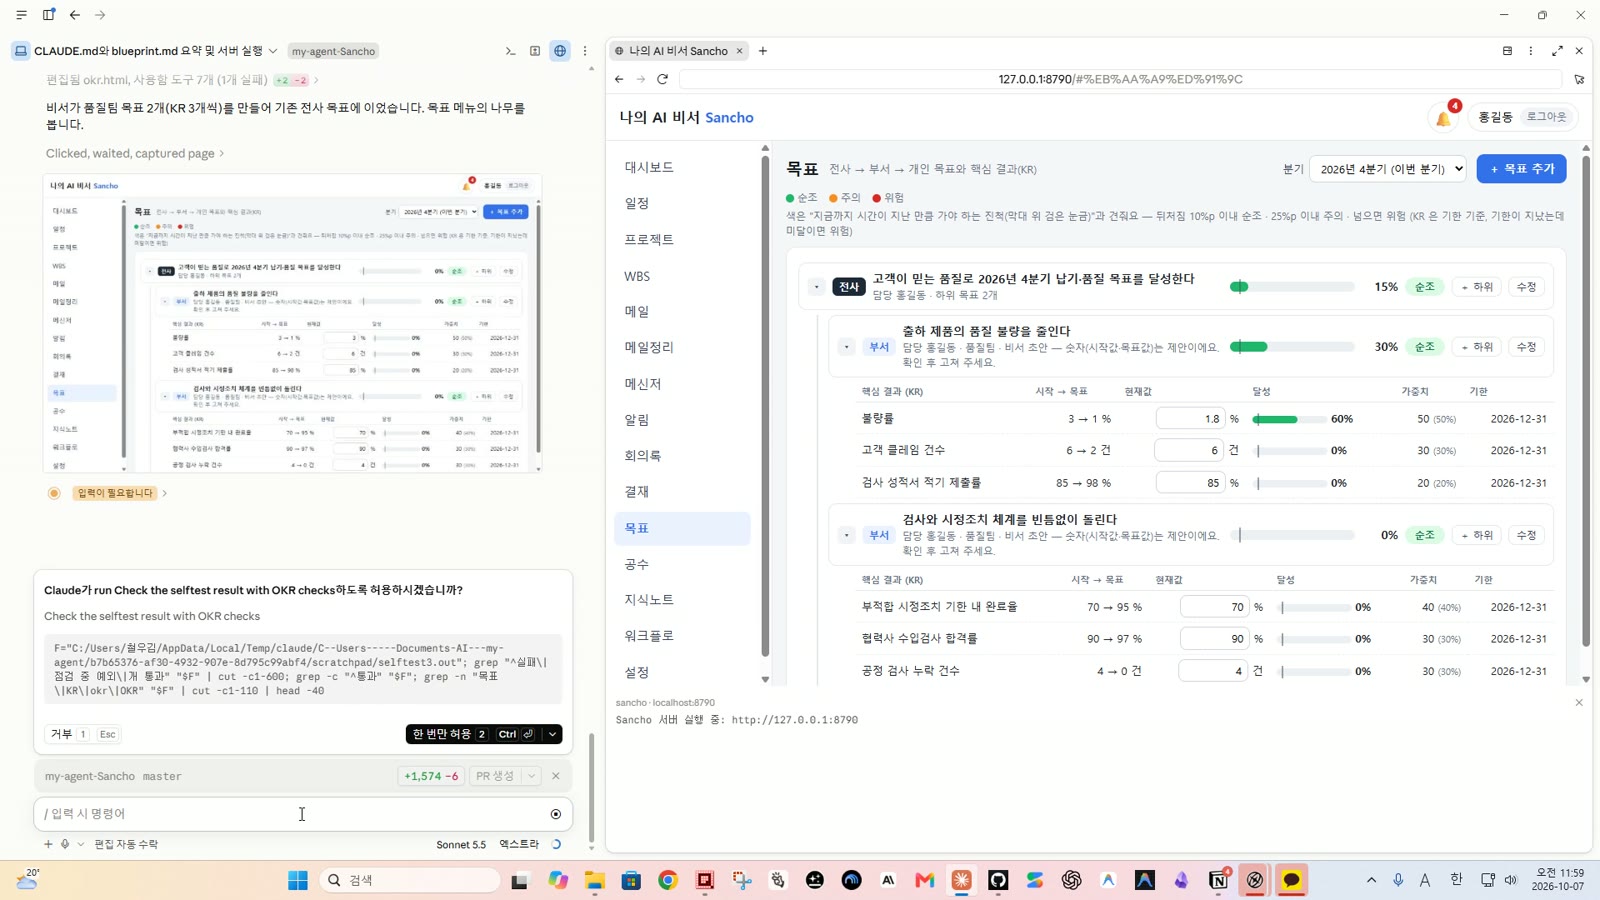Go back in the embedded browser
Viewport: 1600px width, 900px height.
click(x=619, y=79)
